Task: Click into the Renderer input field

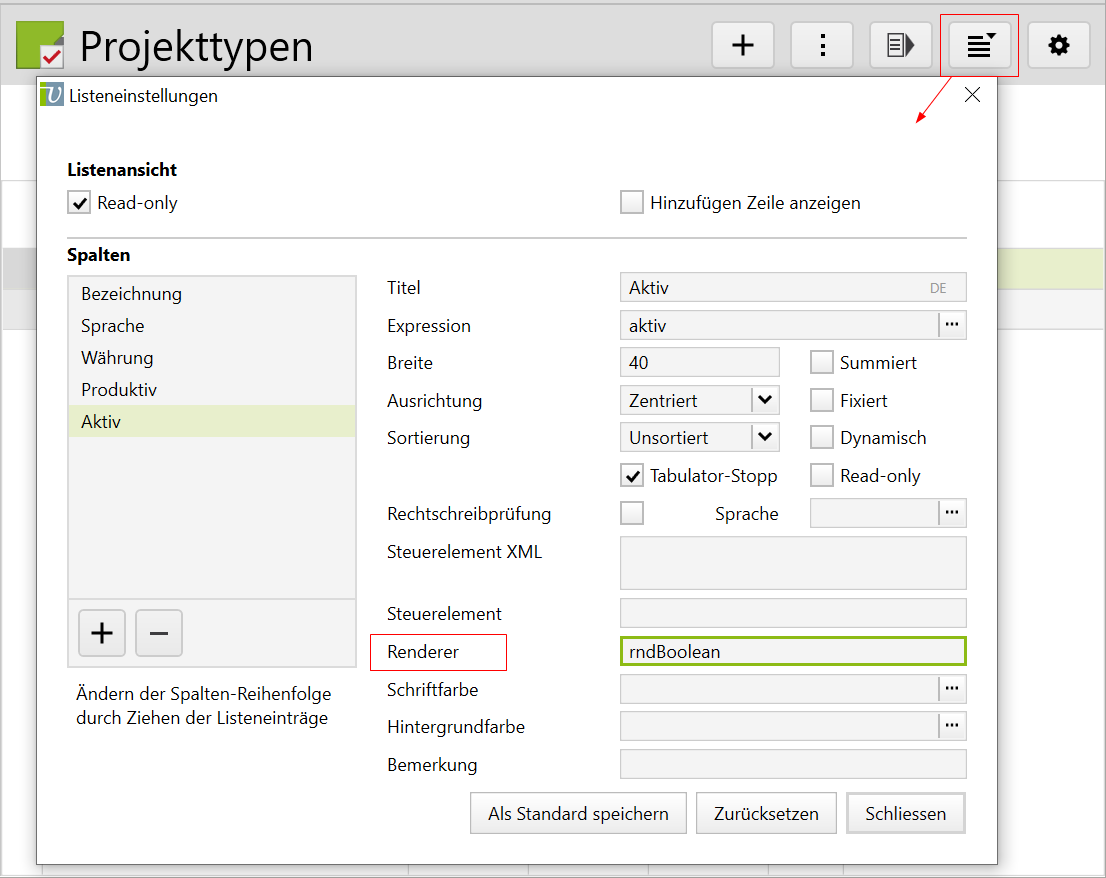Action: tap(793, 651)
